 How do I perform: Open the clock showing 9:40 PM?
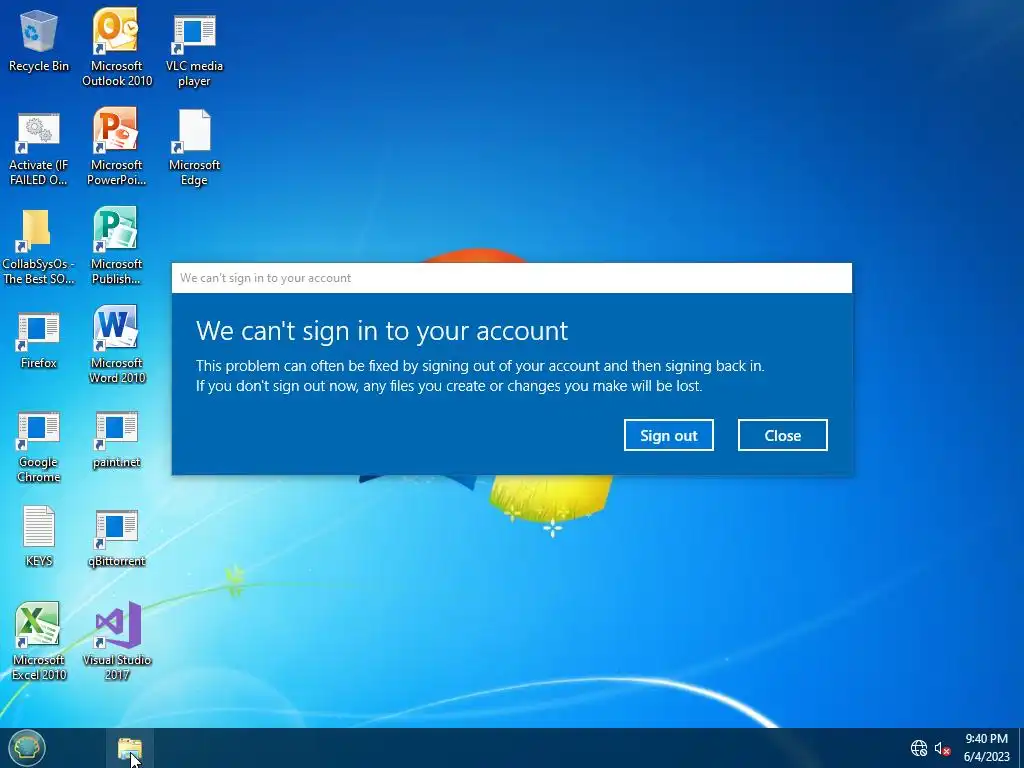point(987,748)
